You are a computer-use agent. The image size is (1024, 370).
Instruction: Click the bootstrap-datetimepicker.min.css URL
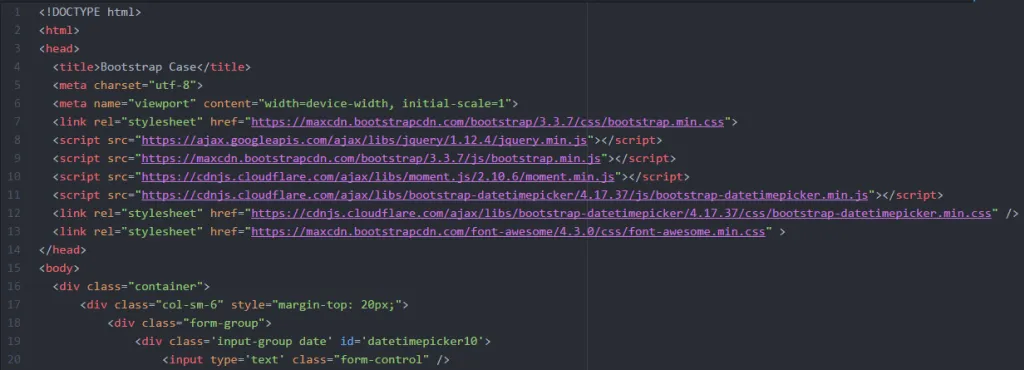621,213
